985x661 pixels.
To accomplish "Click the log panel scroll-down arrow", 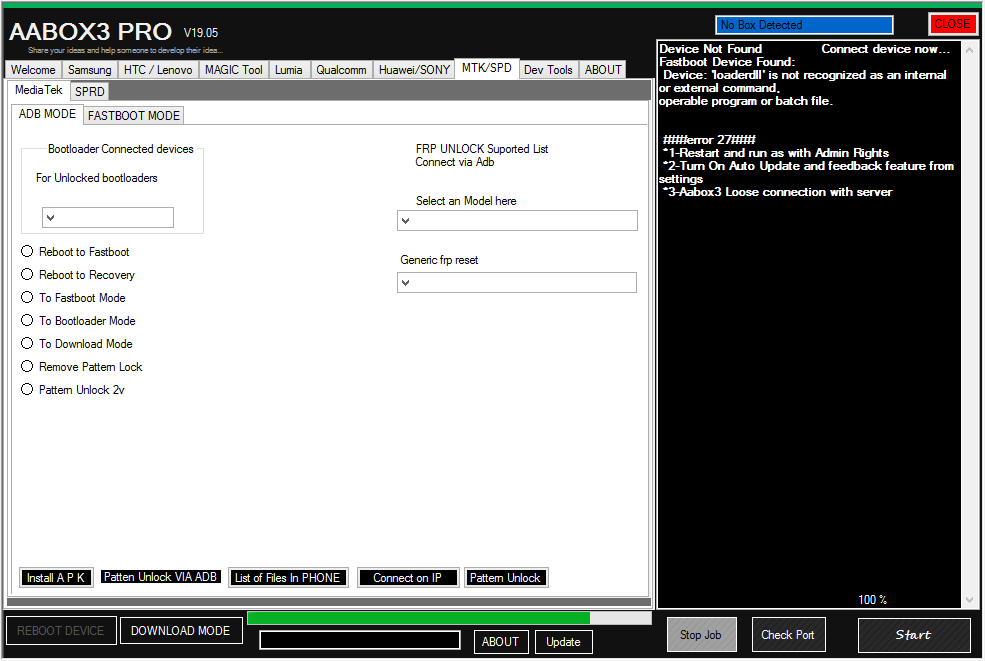I will (x=969, y=600).
